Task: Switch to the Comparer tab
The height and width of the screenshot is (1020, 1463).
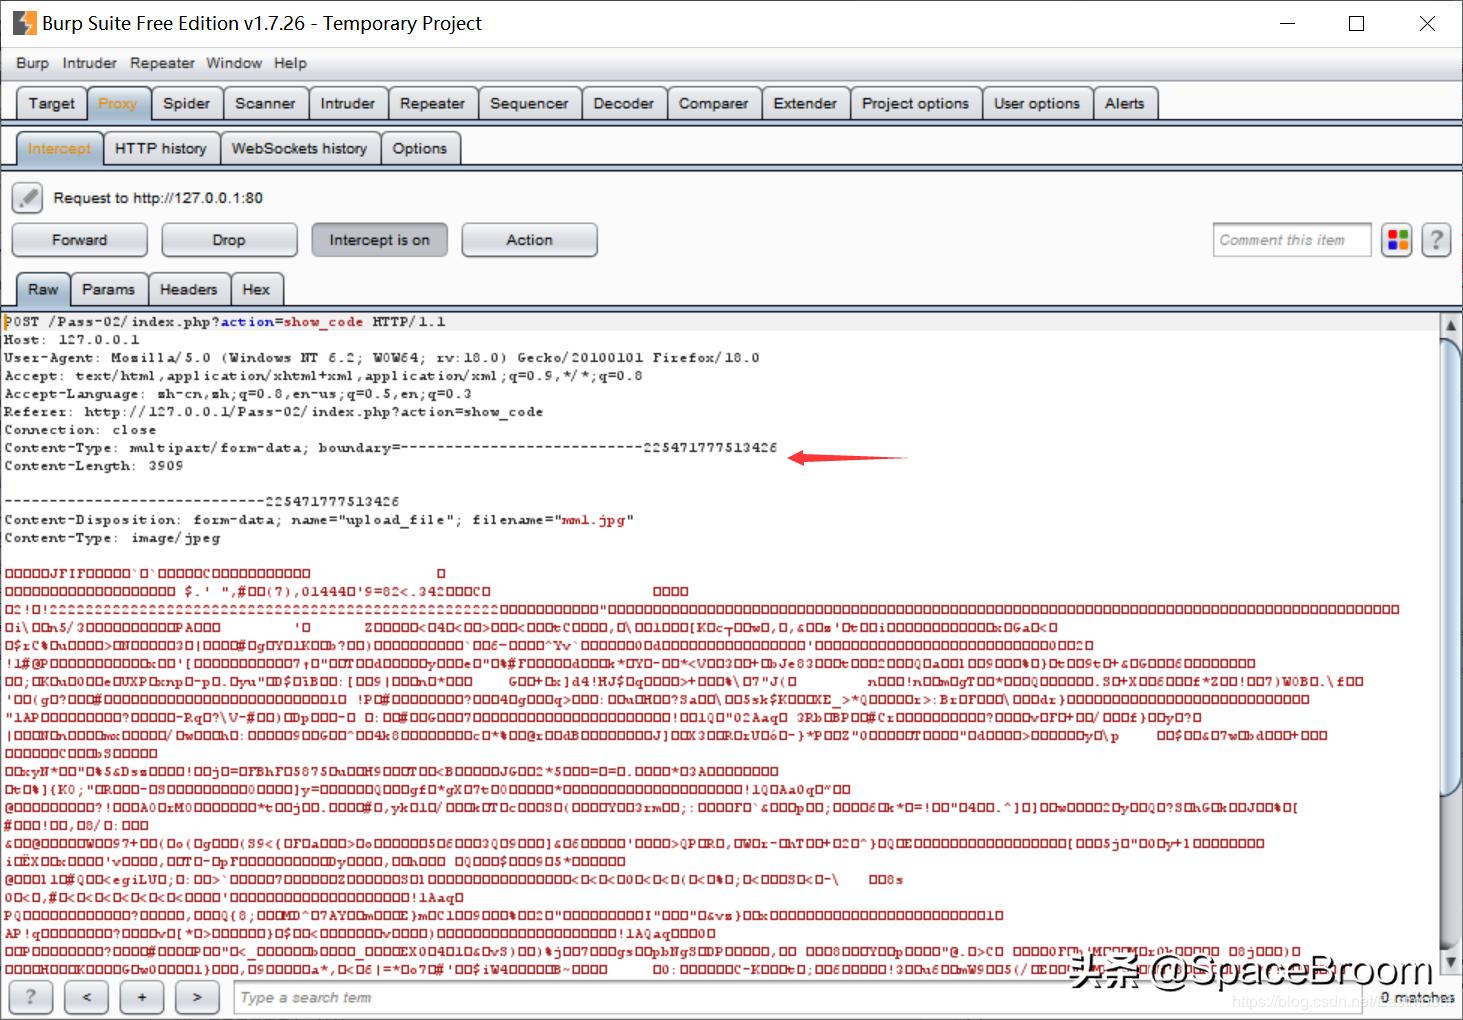Action: (713, 103)
